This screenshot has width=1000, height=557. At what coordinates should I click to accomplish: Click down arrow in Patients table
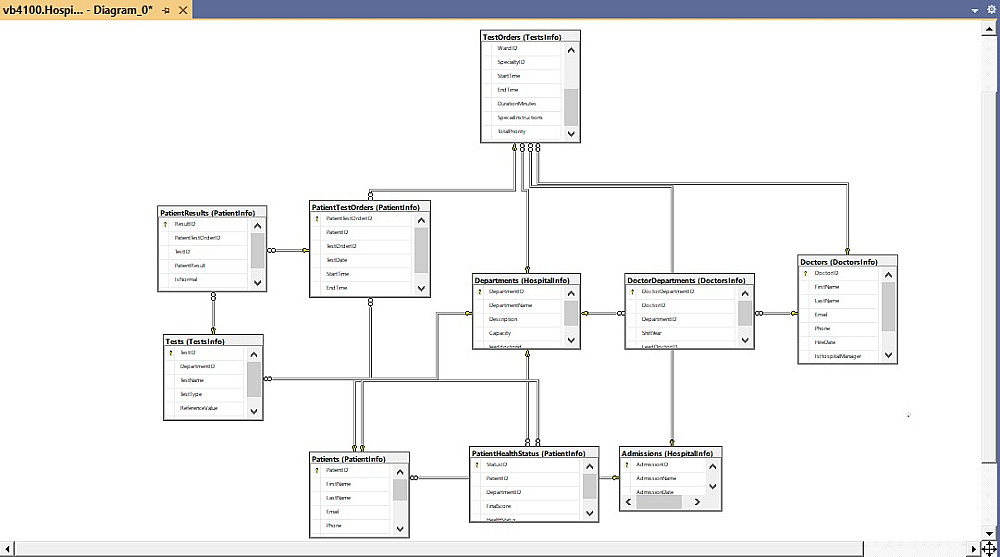(x=400, y=528)
